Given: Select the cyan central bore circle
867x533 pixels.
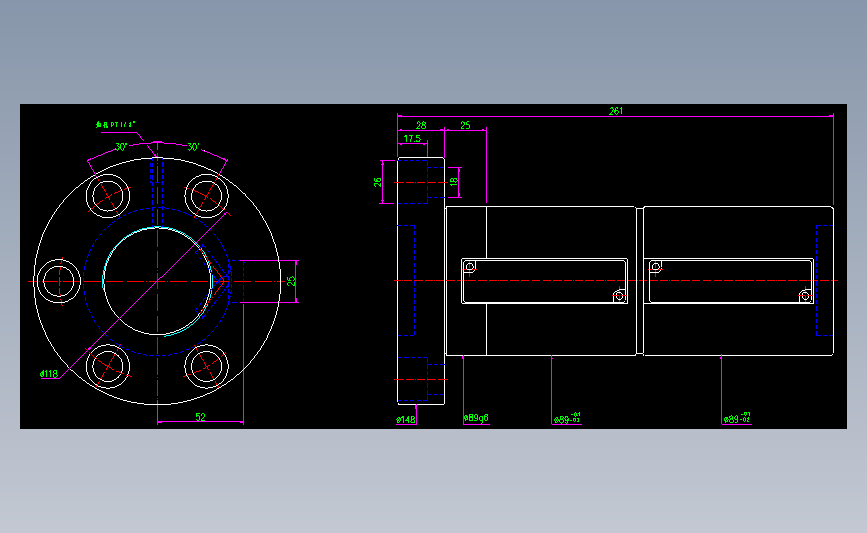Looking at the screenshot, I should (x=158, y=281).
